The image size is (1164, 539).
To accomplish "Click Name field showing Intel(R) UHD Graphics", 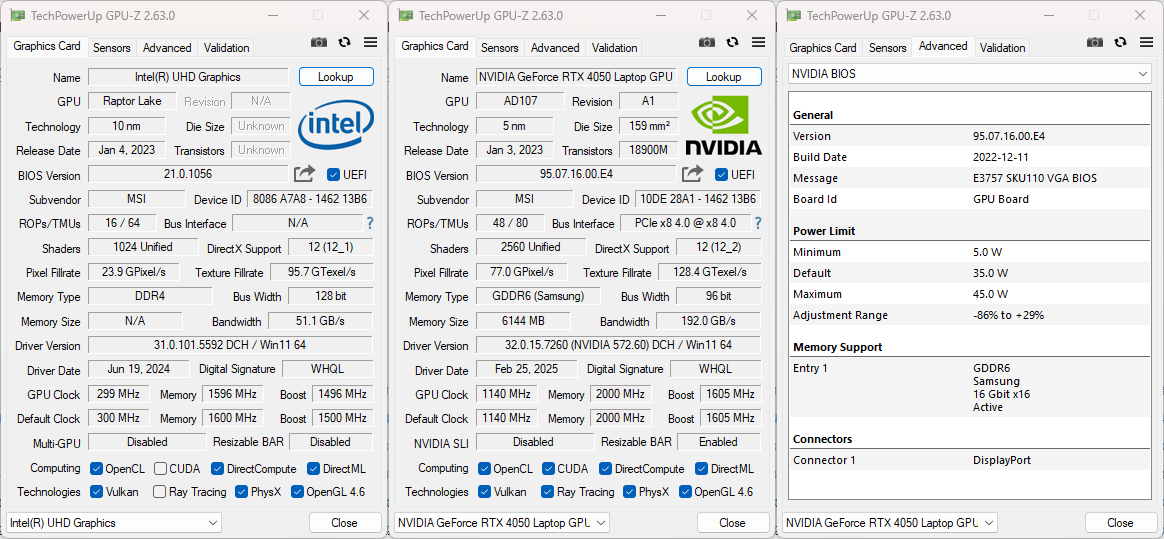I will tap(188, 77).
